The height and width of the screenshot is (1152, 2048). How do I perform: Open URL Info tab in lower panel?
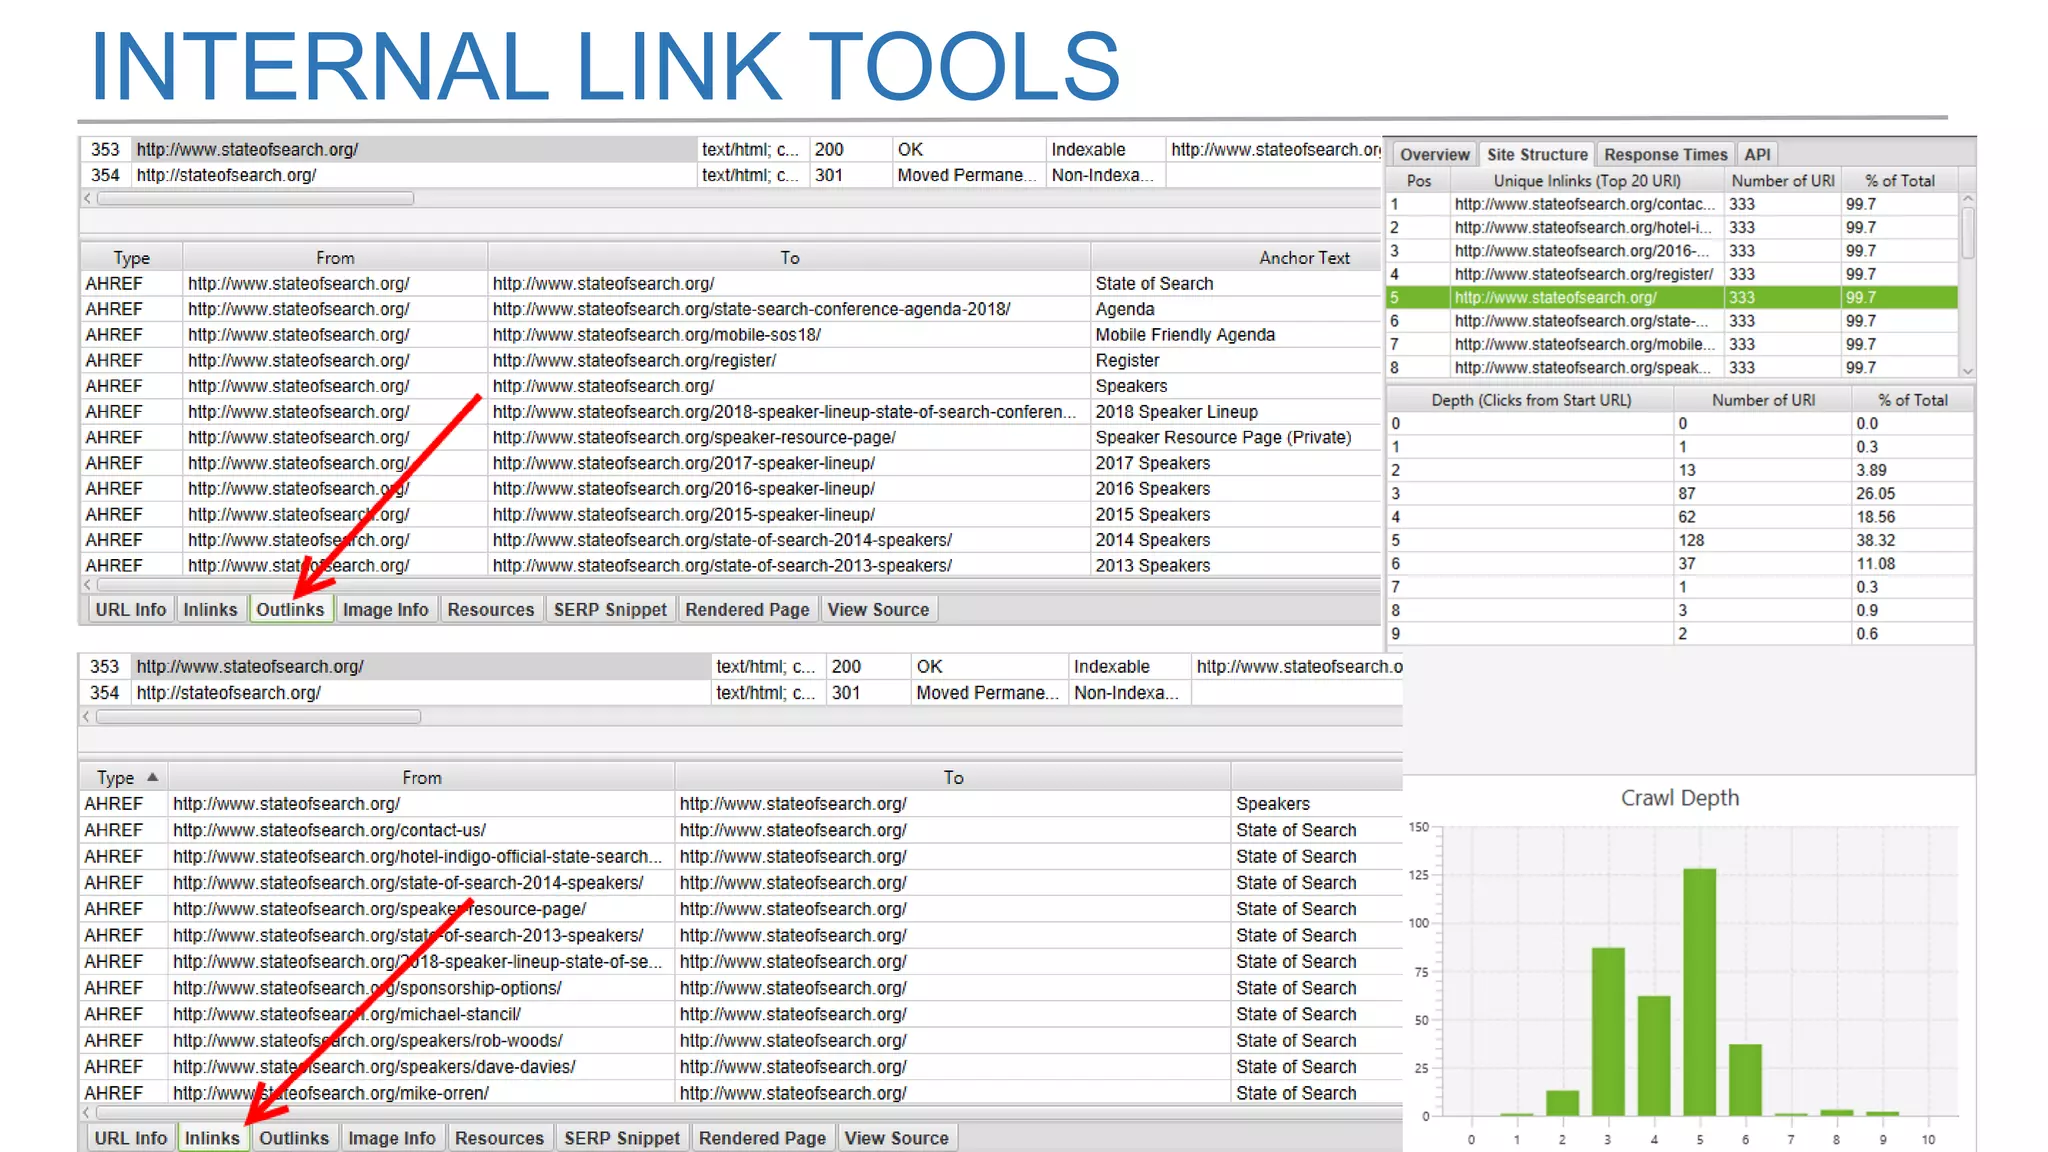[131, 1138]
